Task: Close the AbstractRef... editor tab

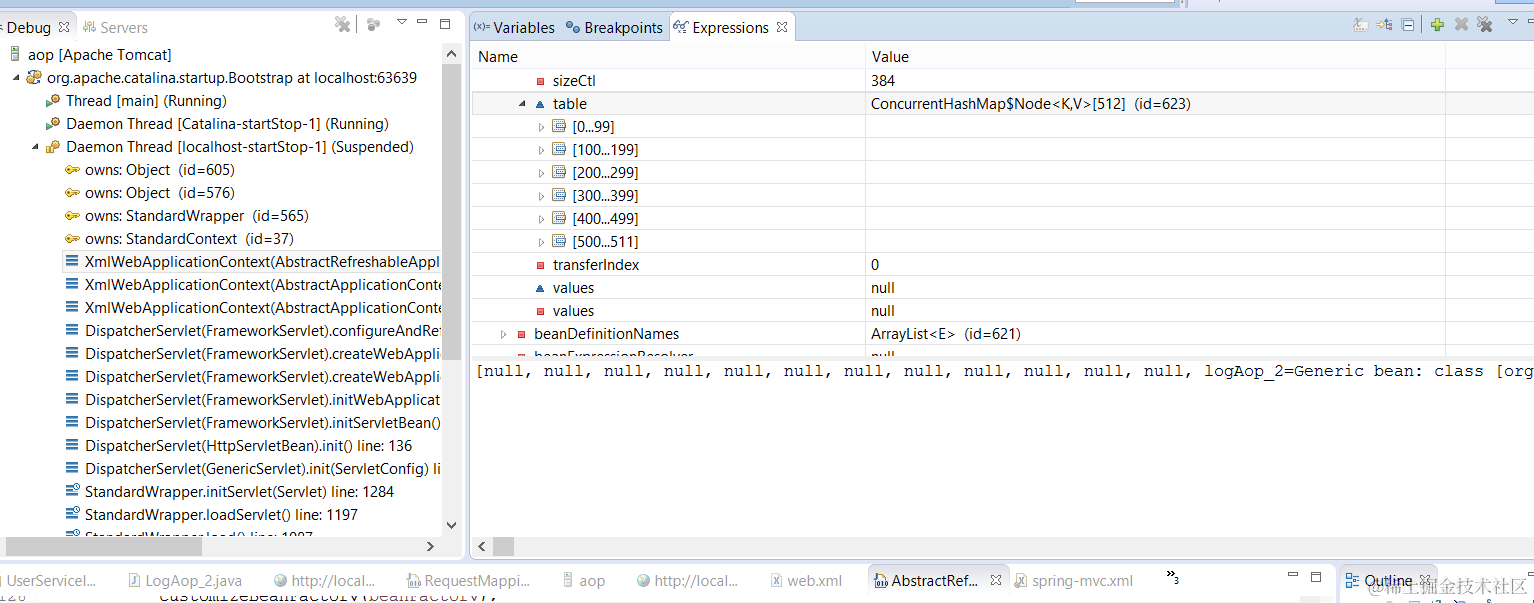Action: point(996,580)
